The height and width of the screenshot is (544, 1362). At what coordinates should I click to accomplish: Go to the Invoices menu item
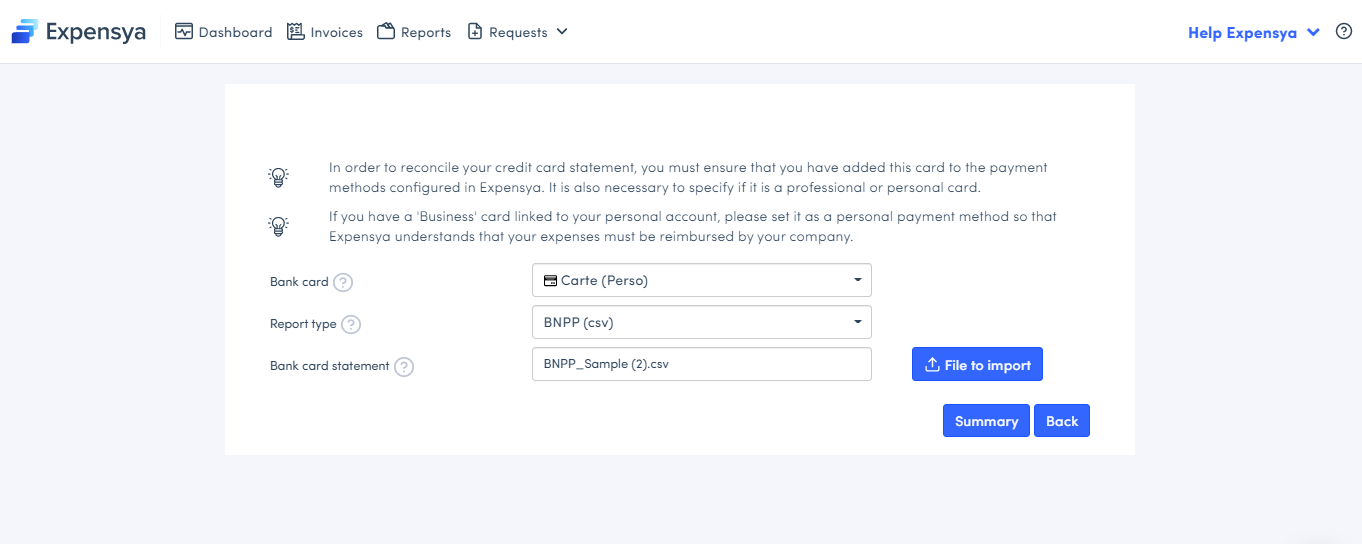(x=336, y=32)
